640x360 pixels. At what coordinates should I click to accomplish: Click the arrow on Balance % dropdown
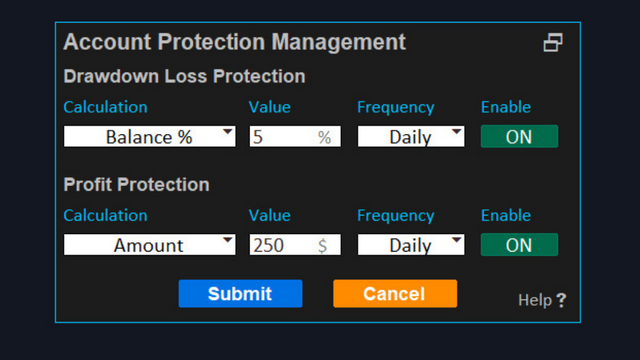click(227, 132)
